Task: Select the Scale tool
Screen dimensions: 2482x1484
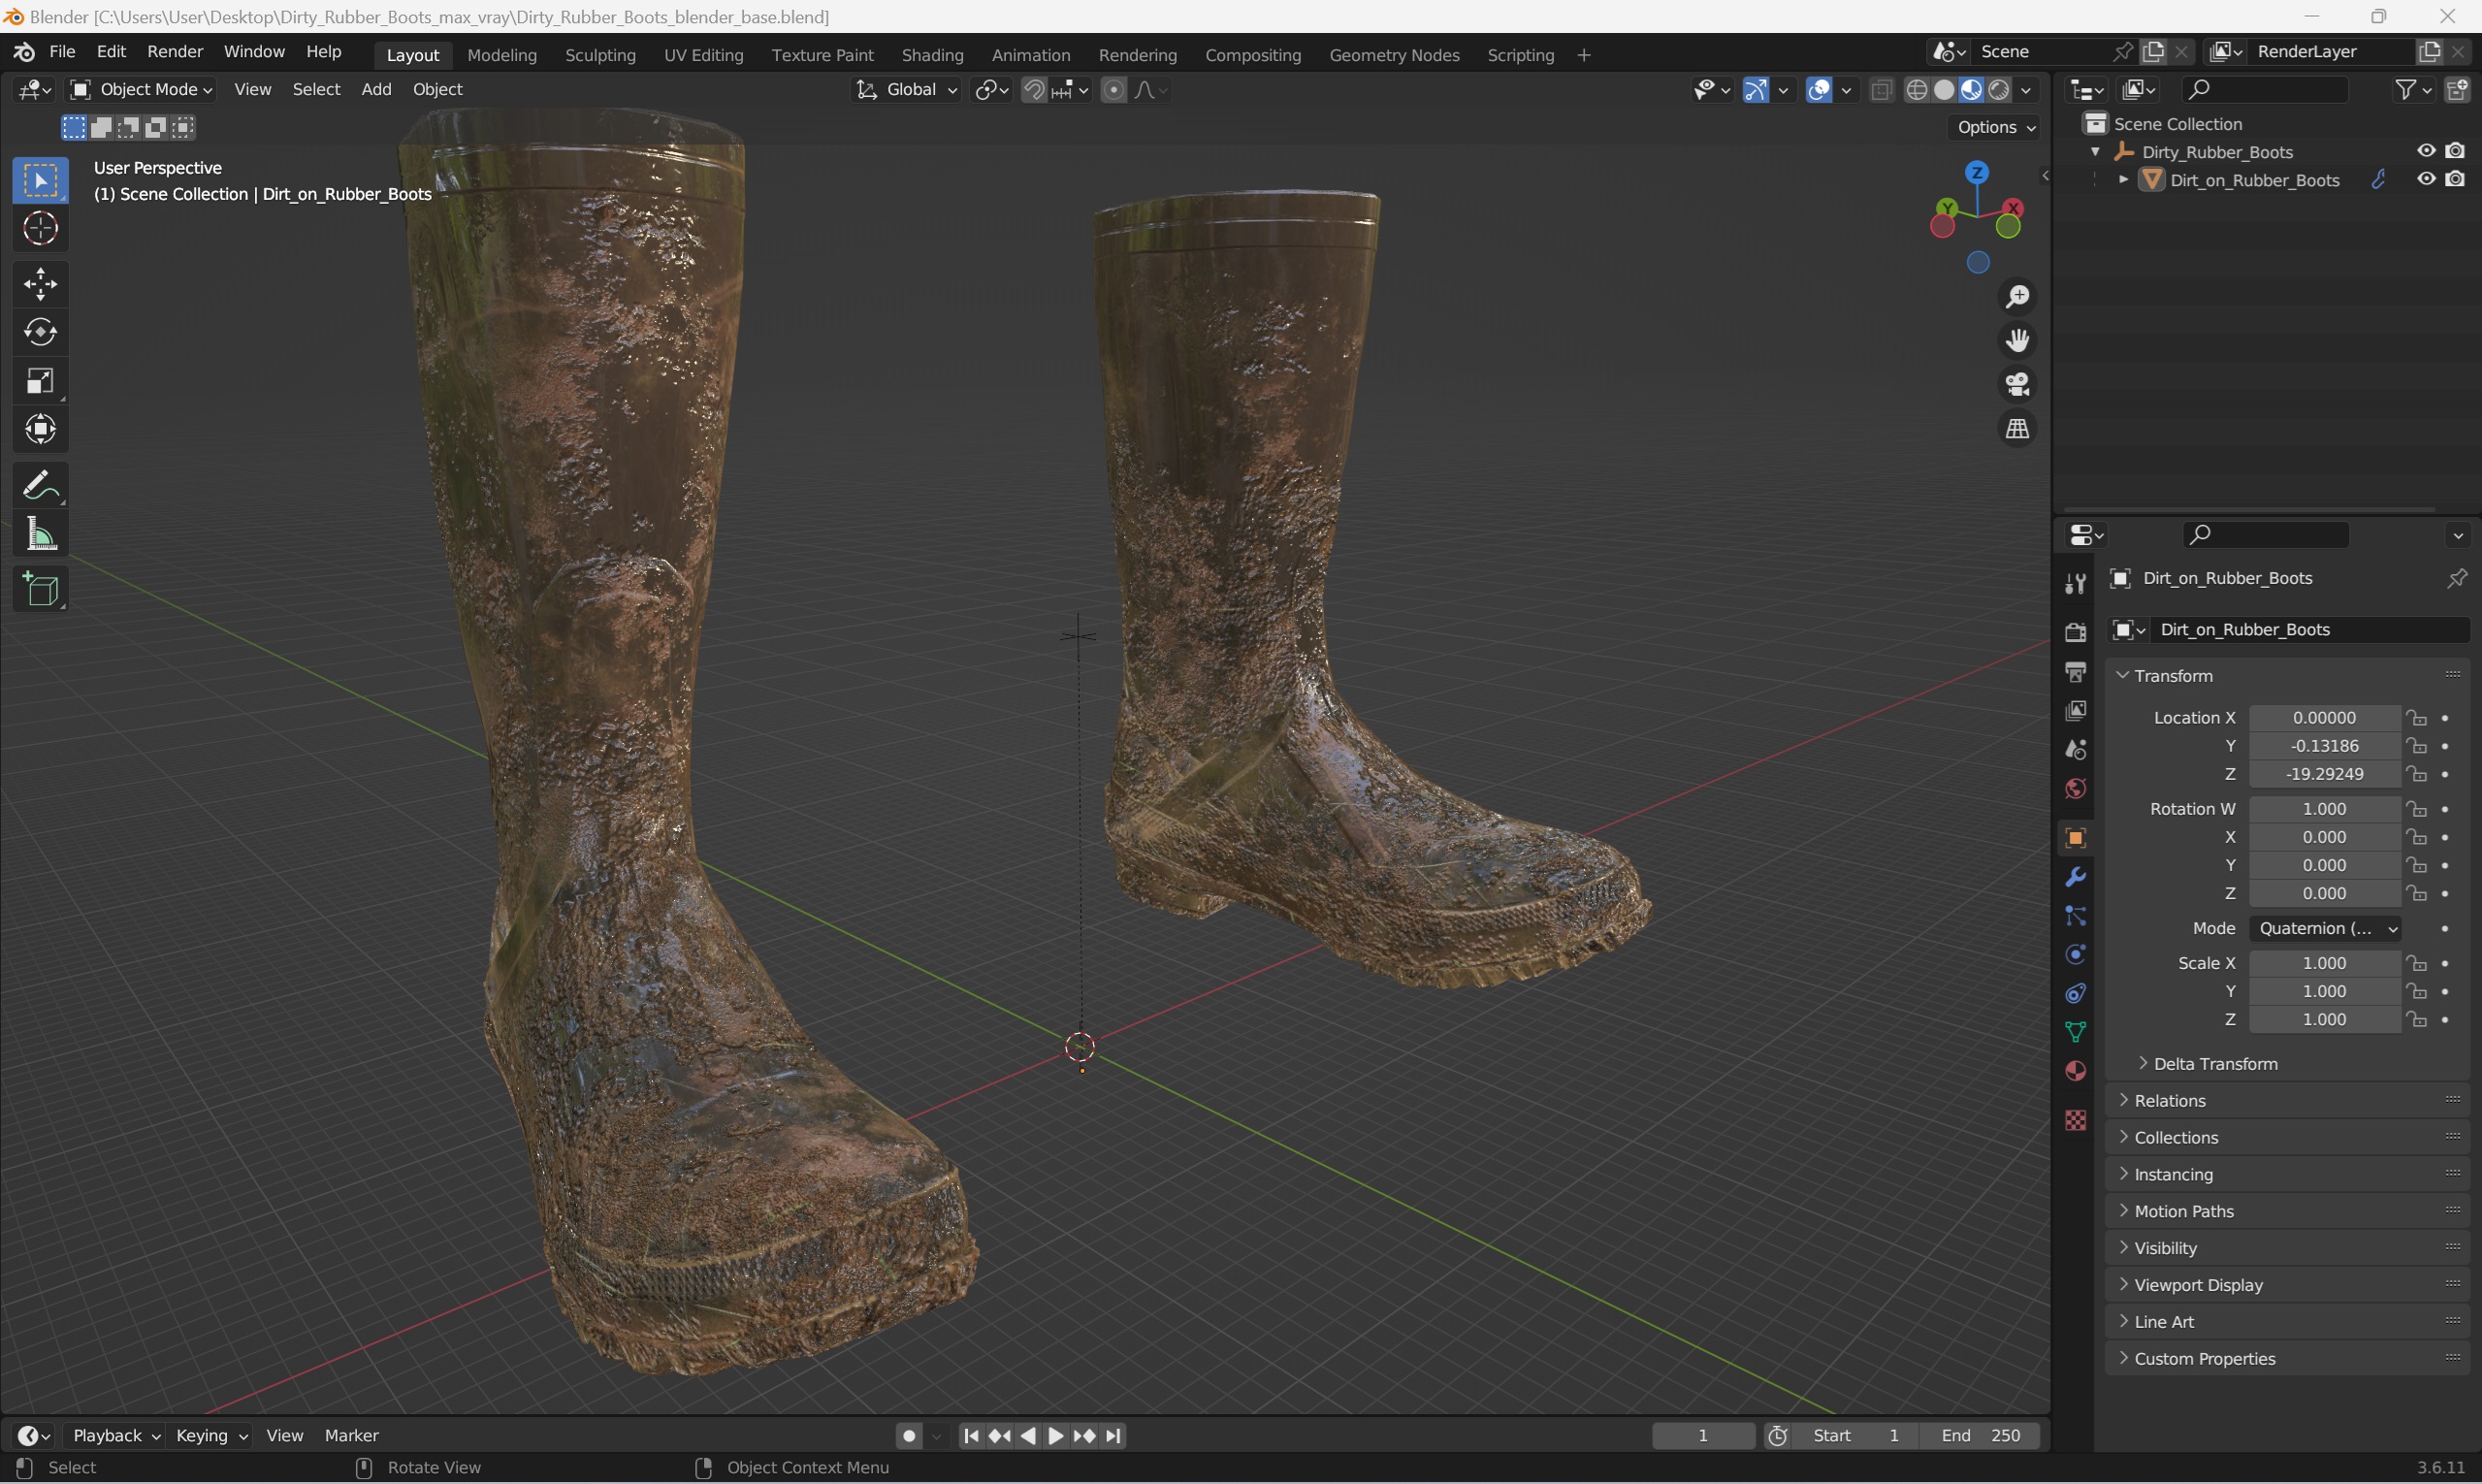Action: click(x=40, y=381)
